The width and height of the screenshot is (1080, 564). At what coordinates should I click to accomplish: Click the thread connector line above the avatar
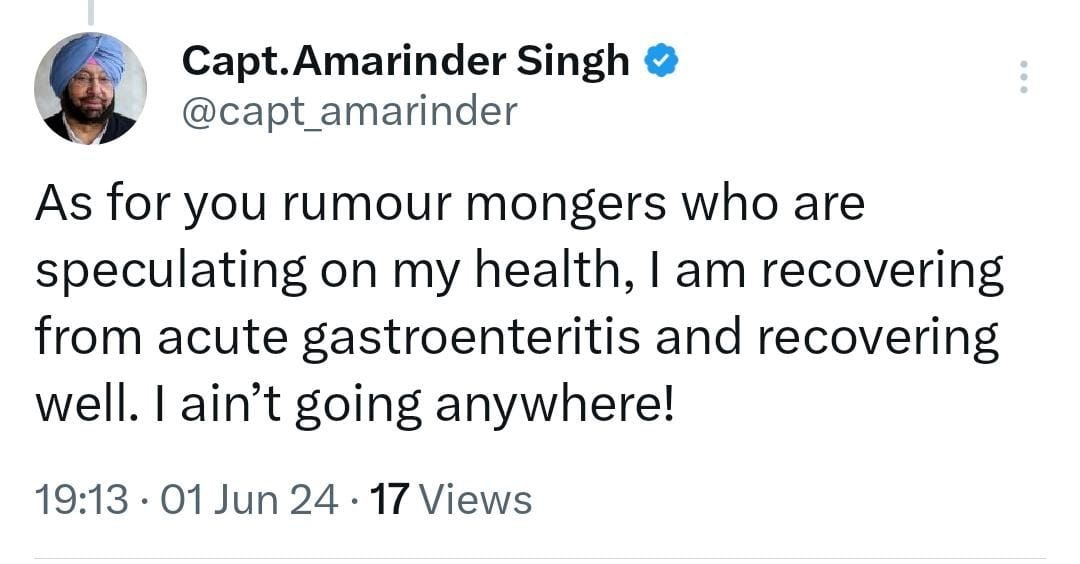point(90,12)
